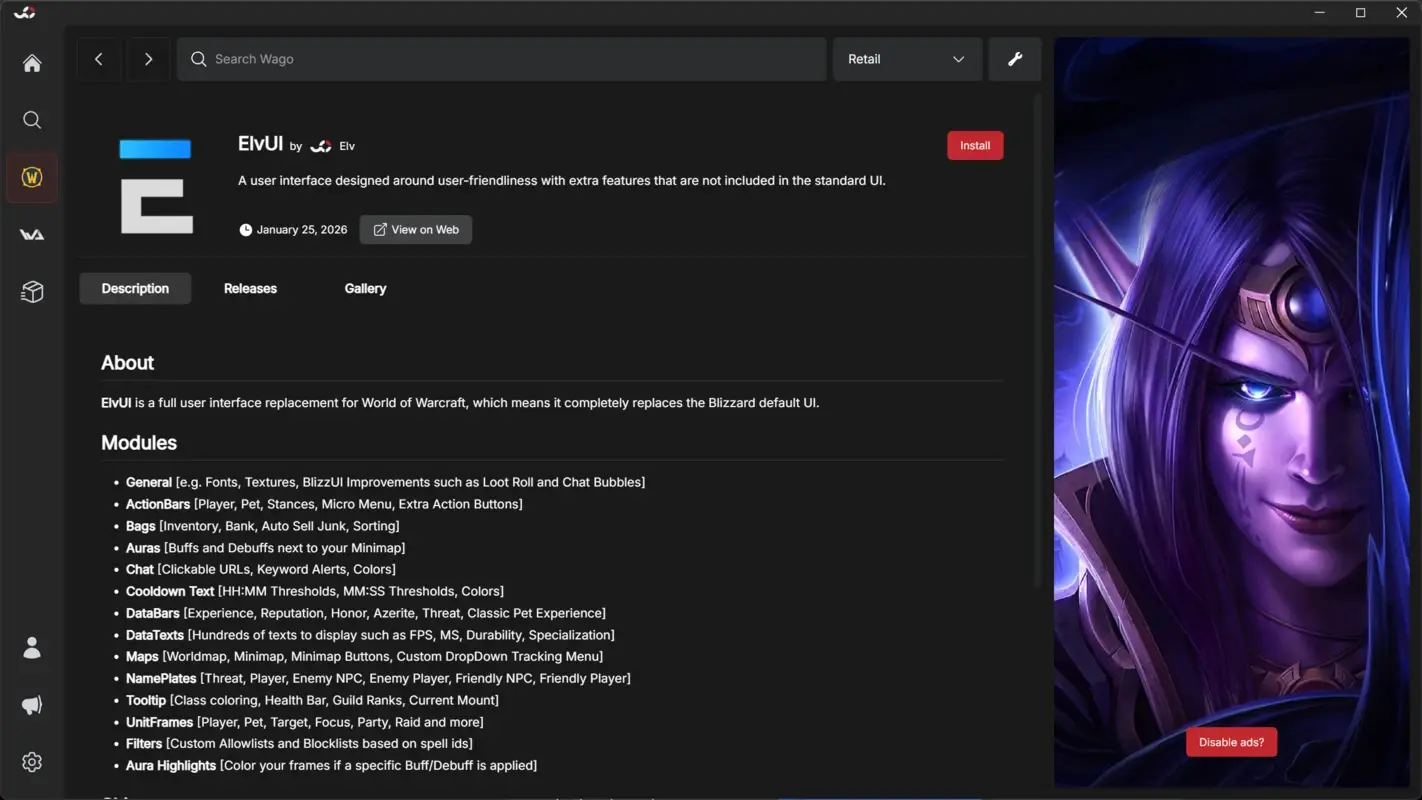The height and width of the screenshot is (800, 1422).
Task: Select the Description tab
Action: coord(135,288)
